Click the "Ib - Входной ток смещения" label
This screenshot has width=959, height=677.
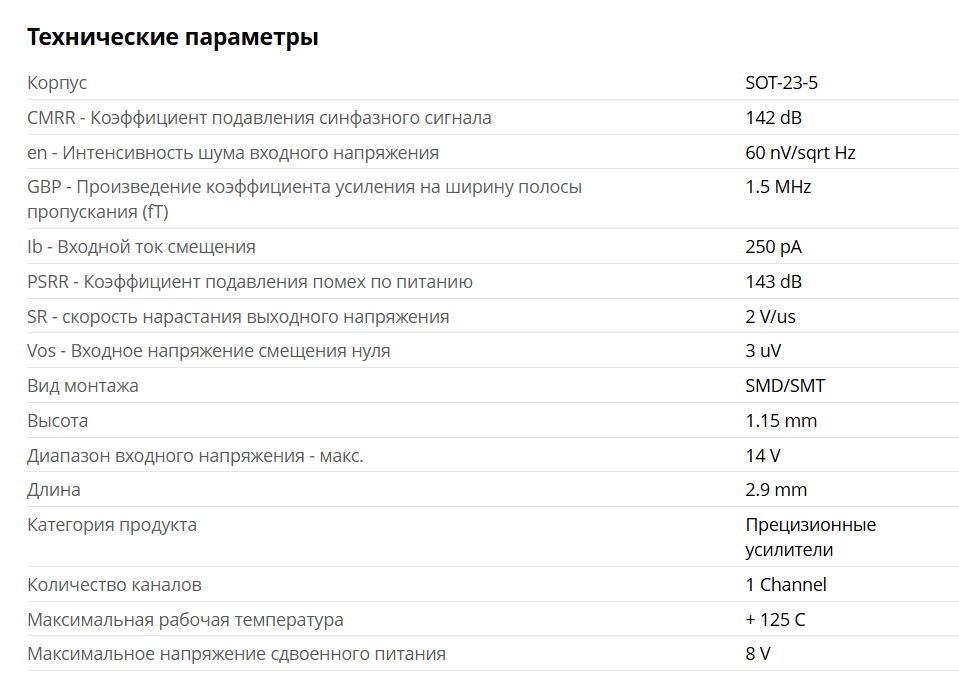coord(141,247)
